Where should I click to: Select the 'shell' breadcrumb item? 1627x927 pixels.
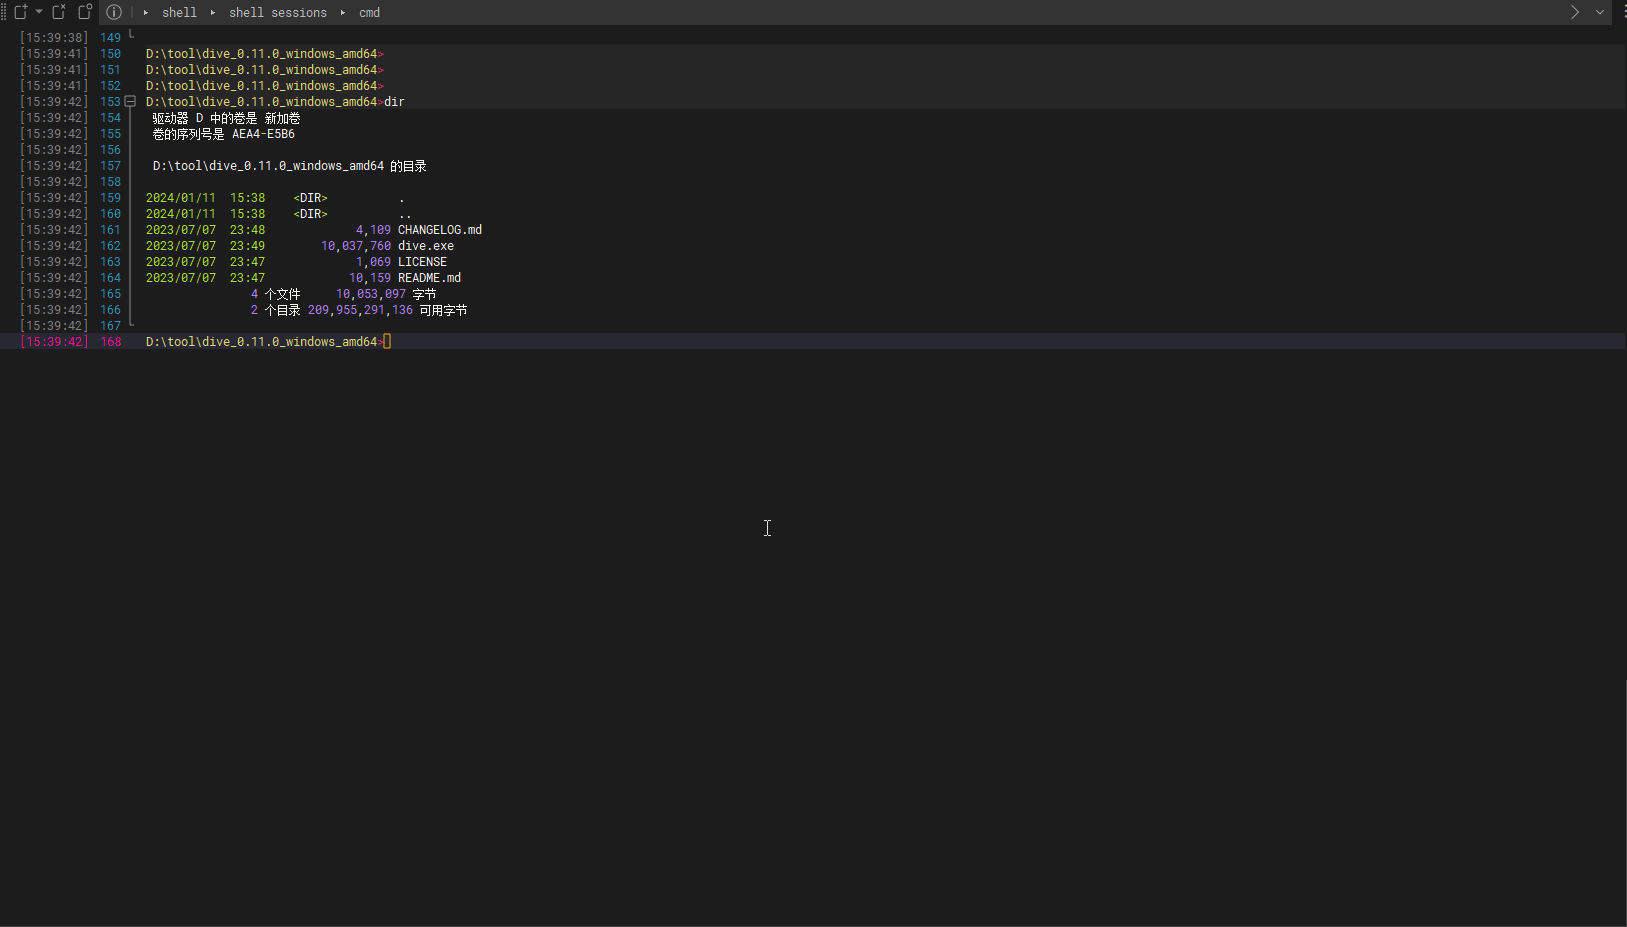coord(179,13)
